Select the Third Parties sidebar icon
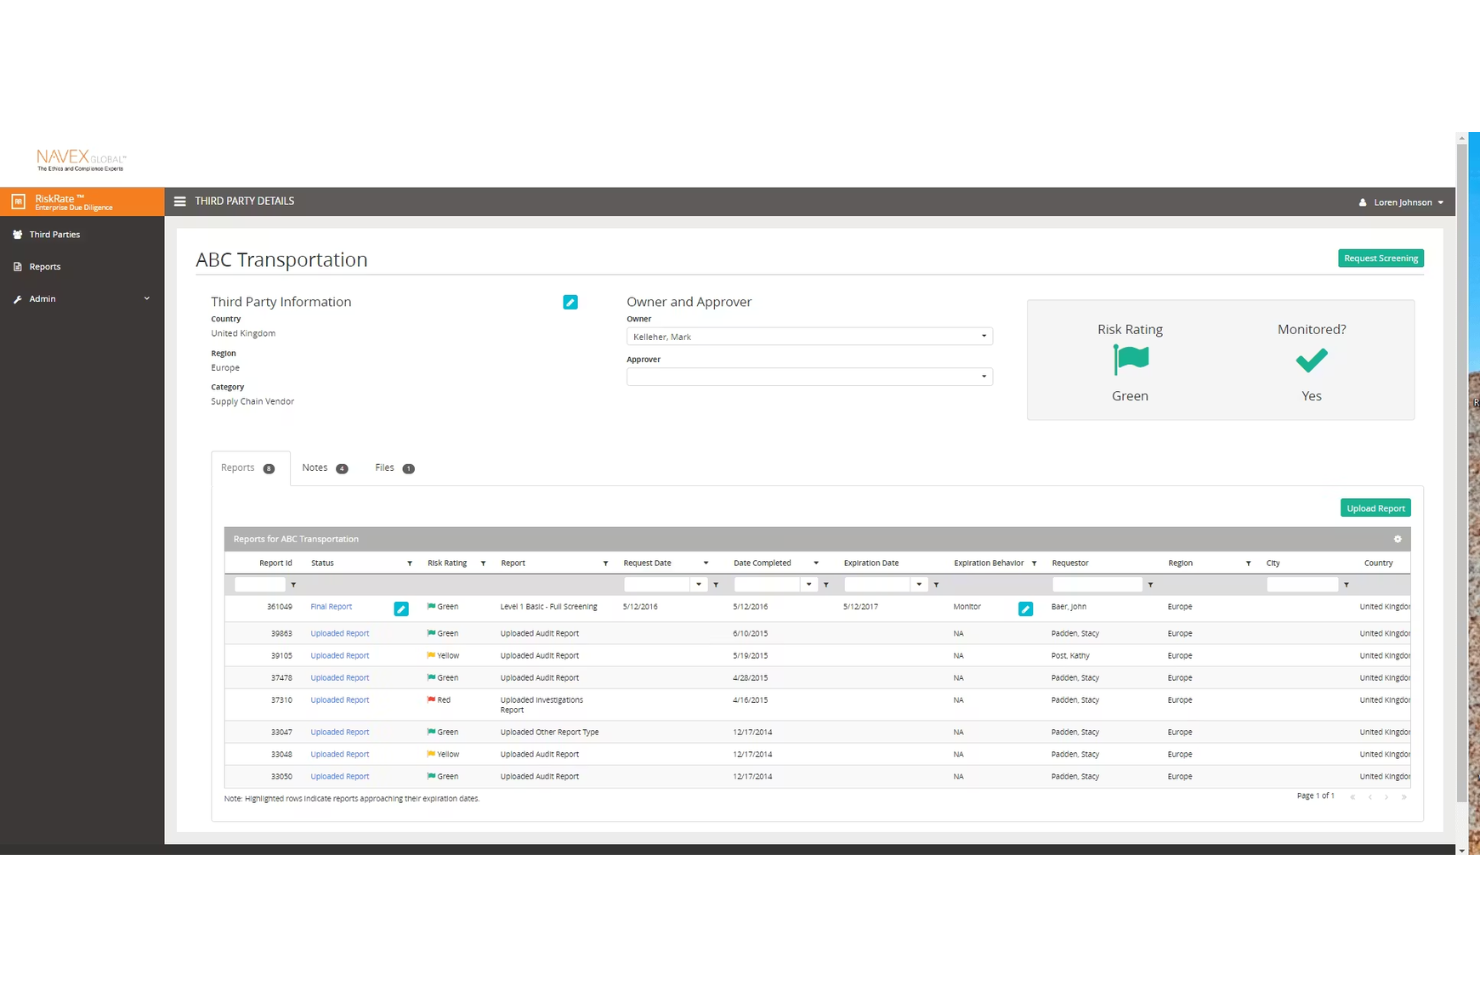Viewport: 1480px width, 987px height. pyautogui.click(x=17, y=234)
